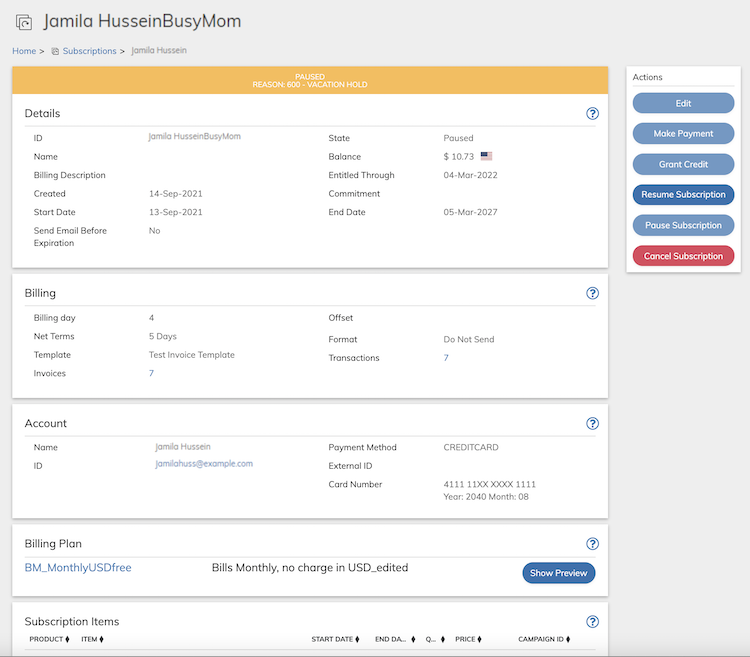Viewport: 750px width, 657px height.
Task: Select Format value Do Not Send
Action: click(x=469, y=339)
